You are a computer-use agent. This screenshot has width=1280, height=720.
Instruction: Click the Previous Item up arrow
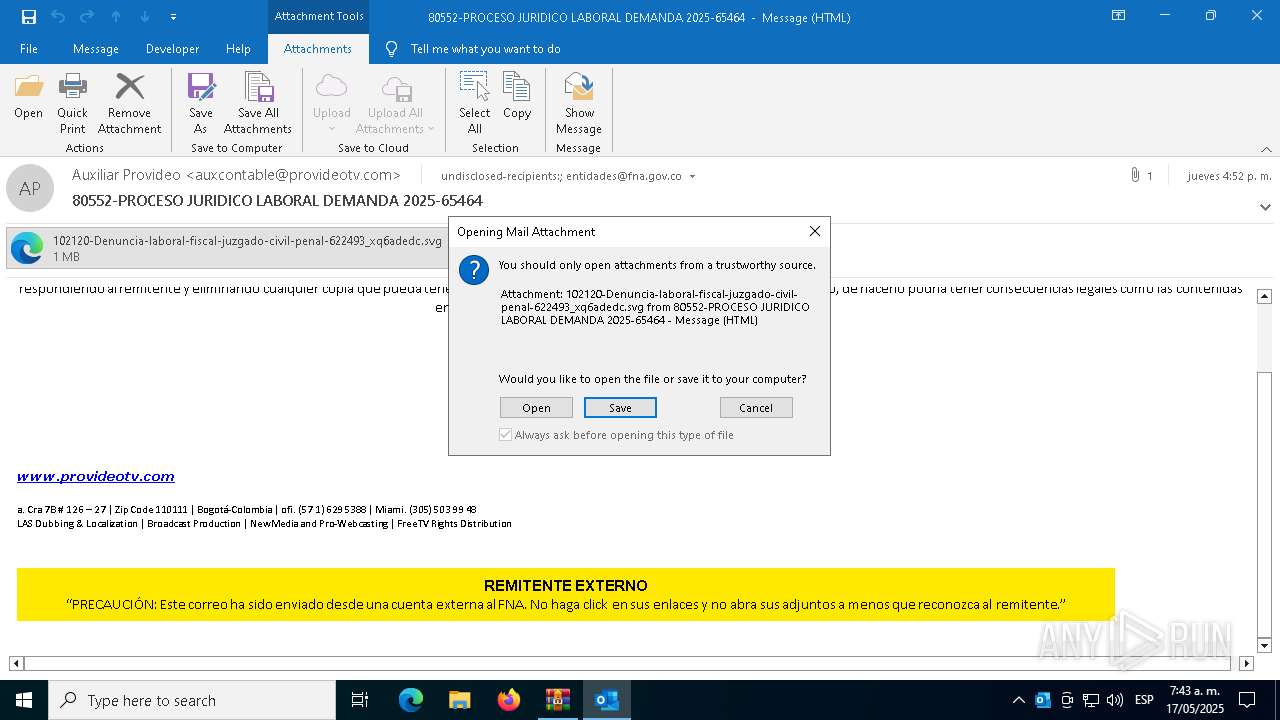(x=116, y=16)
